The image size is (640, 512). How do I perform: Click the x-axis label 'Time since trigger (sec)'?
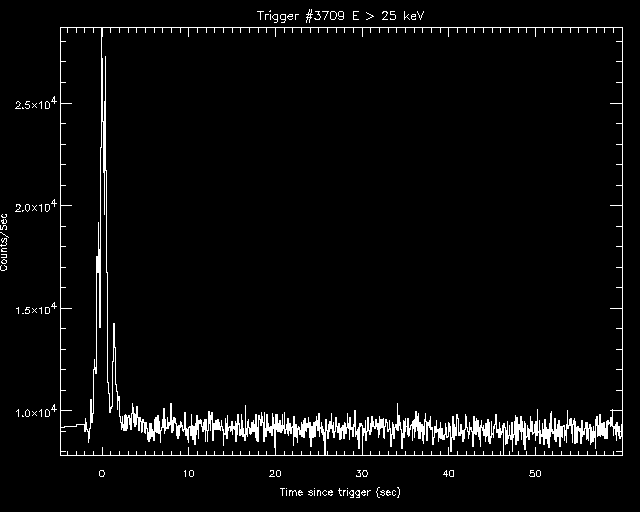340,492
